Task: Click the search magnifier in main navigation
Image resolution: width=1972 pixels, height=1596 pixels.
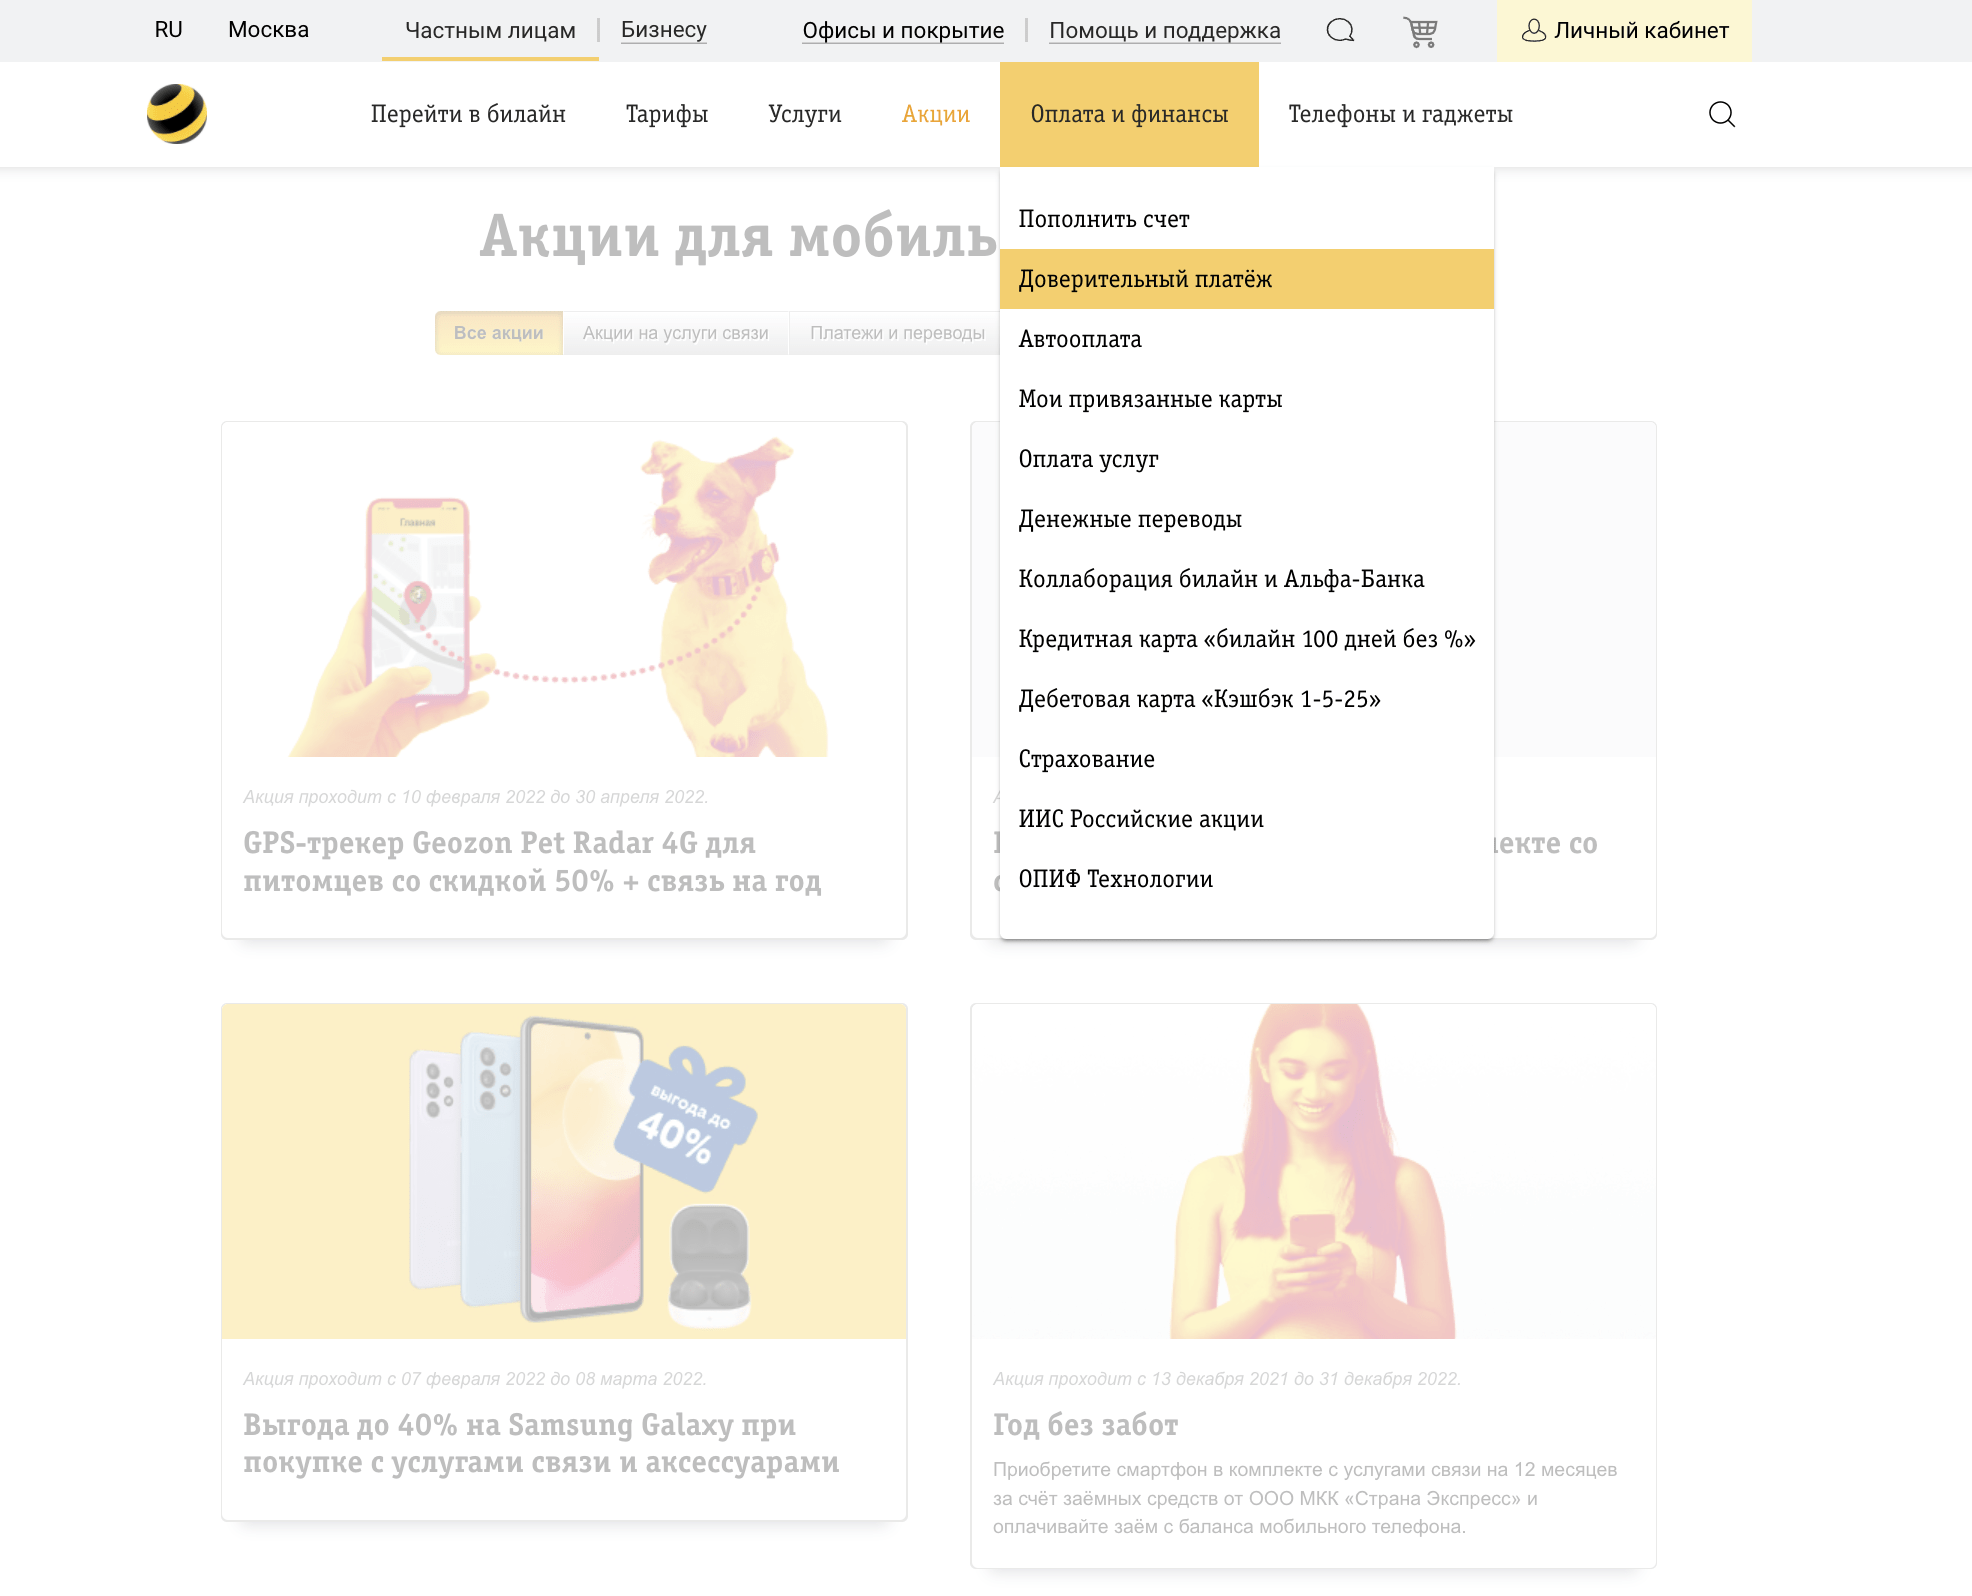Action: pos(1721,114)
